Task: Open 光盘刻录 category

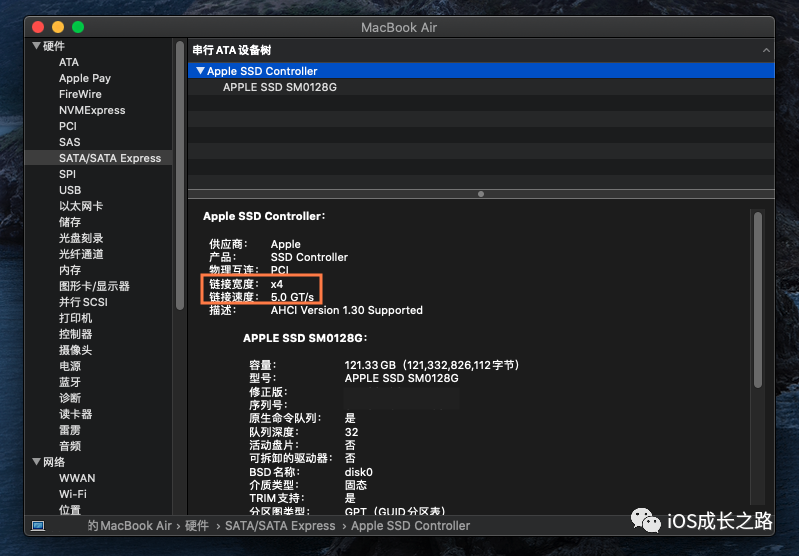Action: tap(81, 238)
